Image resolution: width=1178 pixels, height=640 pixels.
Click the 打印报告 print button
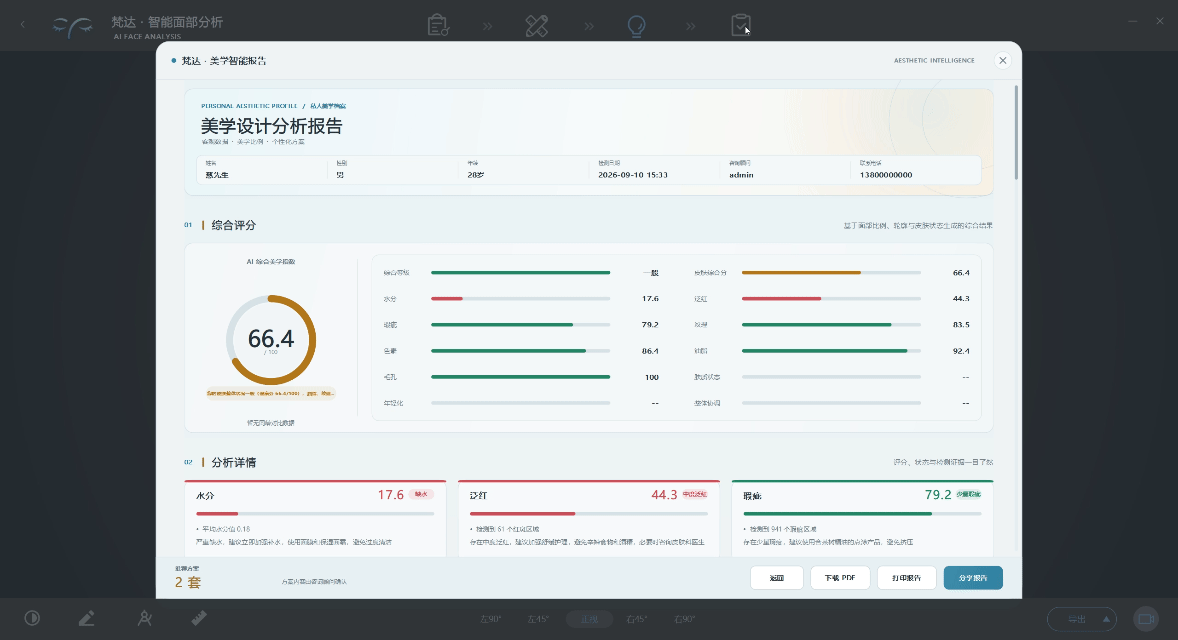point(906,578)
